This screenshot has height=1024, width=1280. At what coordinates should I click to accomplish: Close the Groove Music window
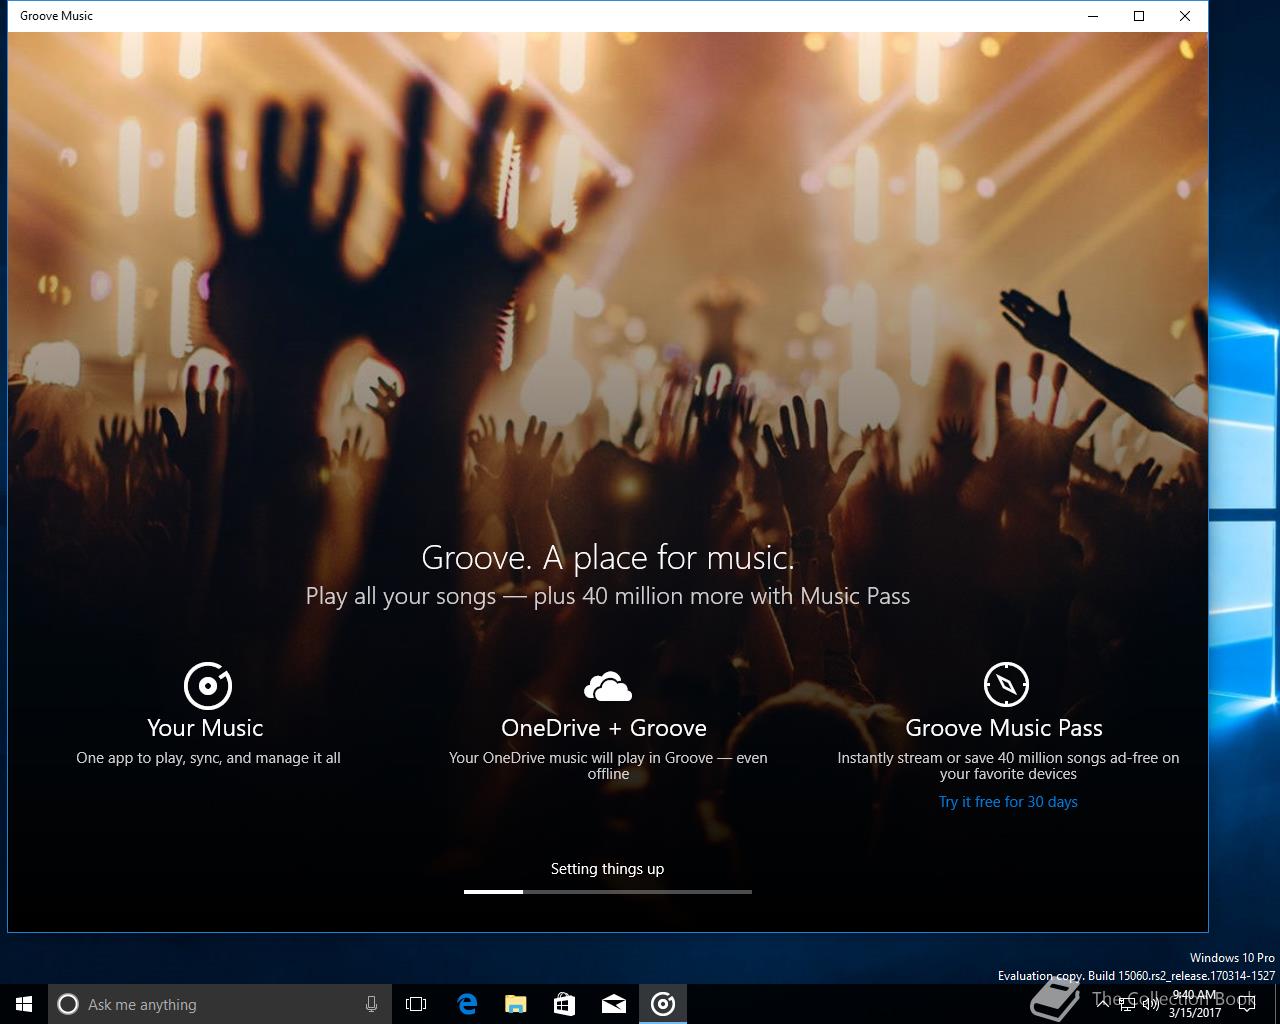pos(1185,16)
